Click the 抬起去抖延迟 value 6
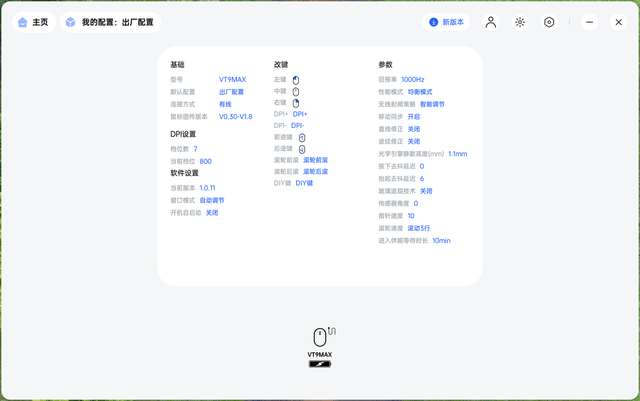Screen dimensions: 640x401 (422, 178)
